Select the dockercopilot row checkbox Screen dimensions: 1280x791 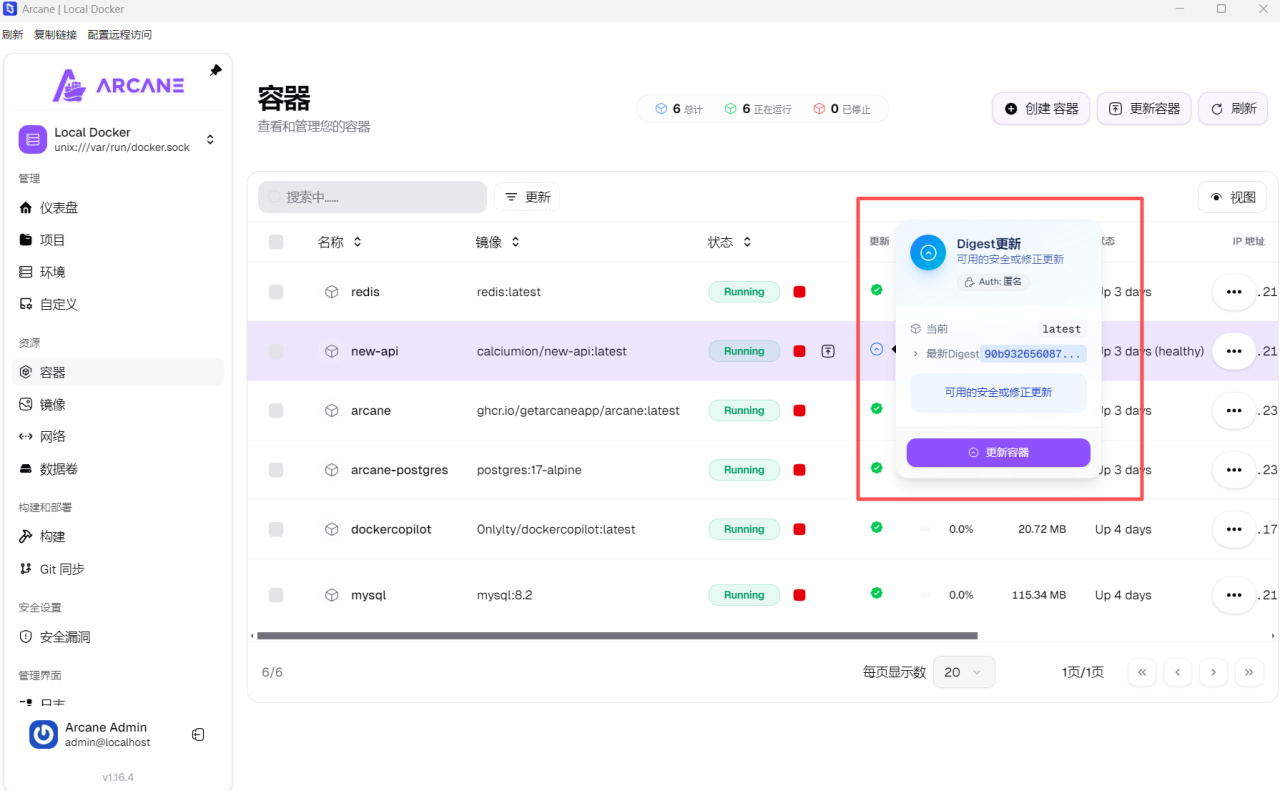pos(276,529)
